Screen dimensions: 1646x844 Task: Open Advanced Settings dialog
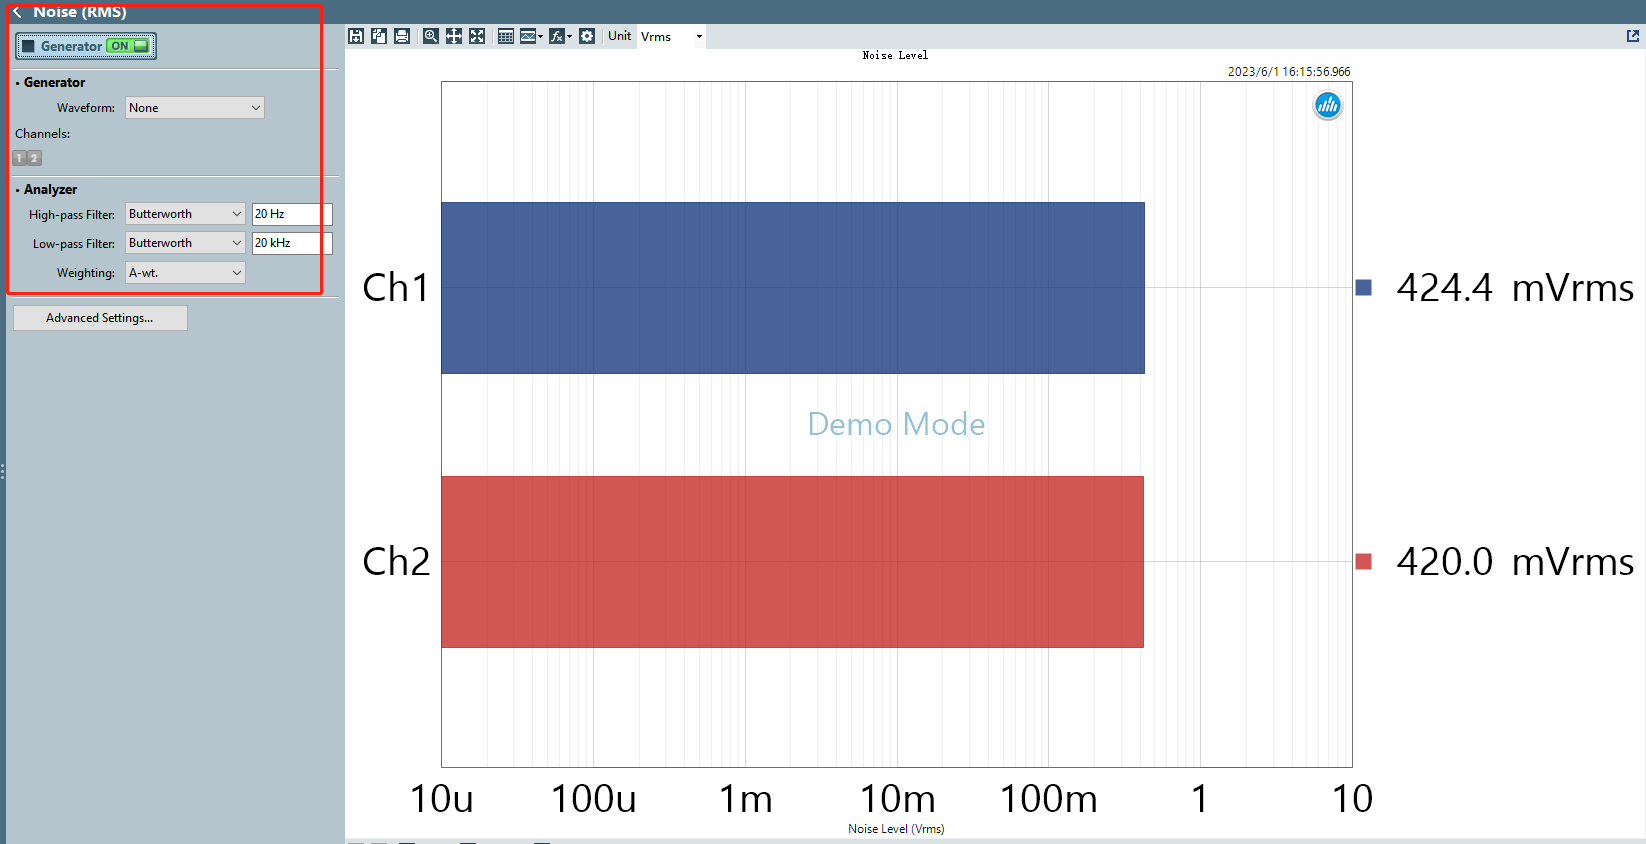coord(100,318)
